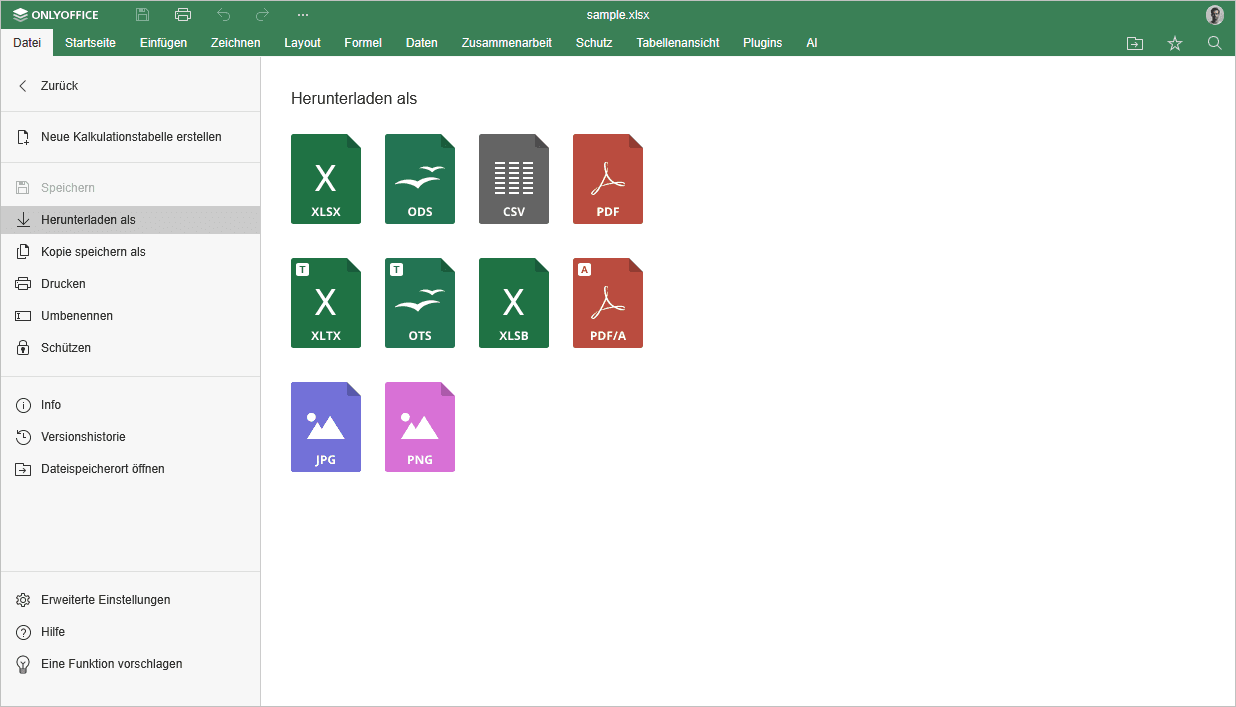
Task: Open the Formel ribbon tab
Action: (x=363, y=43)
